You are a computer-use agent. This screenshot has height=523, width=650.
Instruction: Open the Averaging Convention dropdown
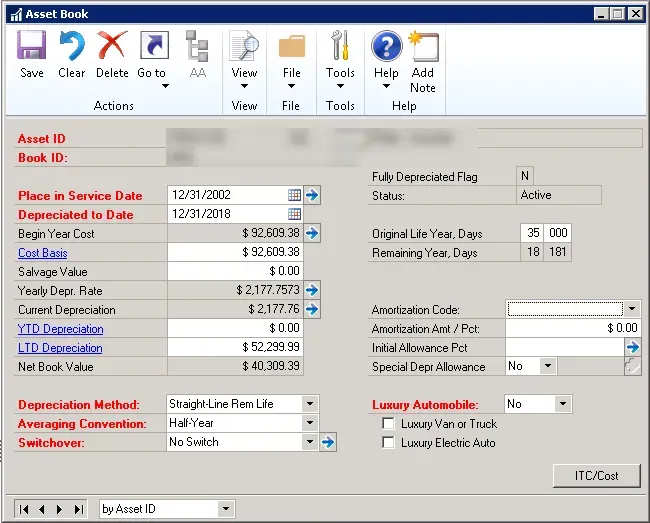[x=310, y=423]
